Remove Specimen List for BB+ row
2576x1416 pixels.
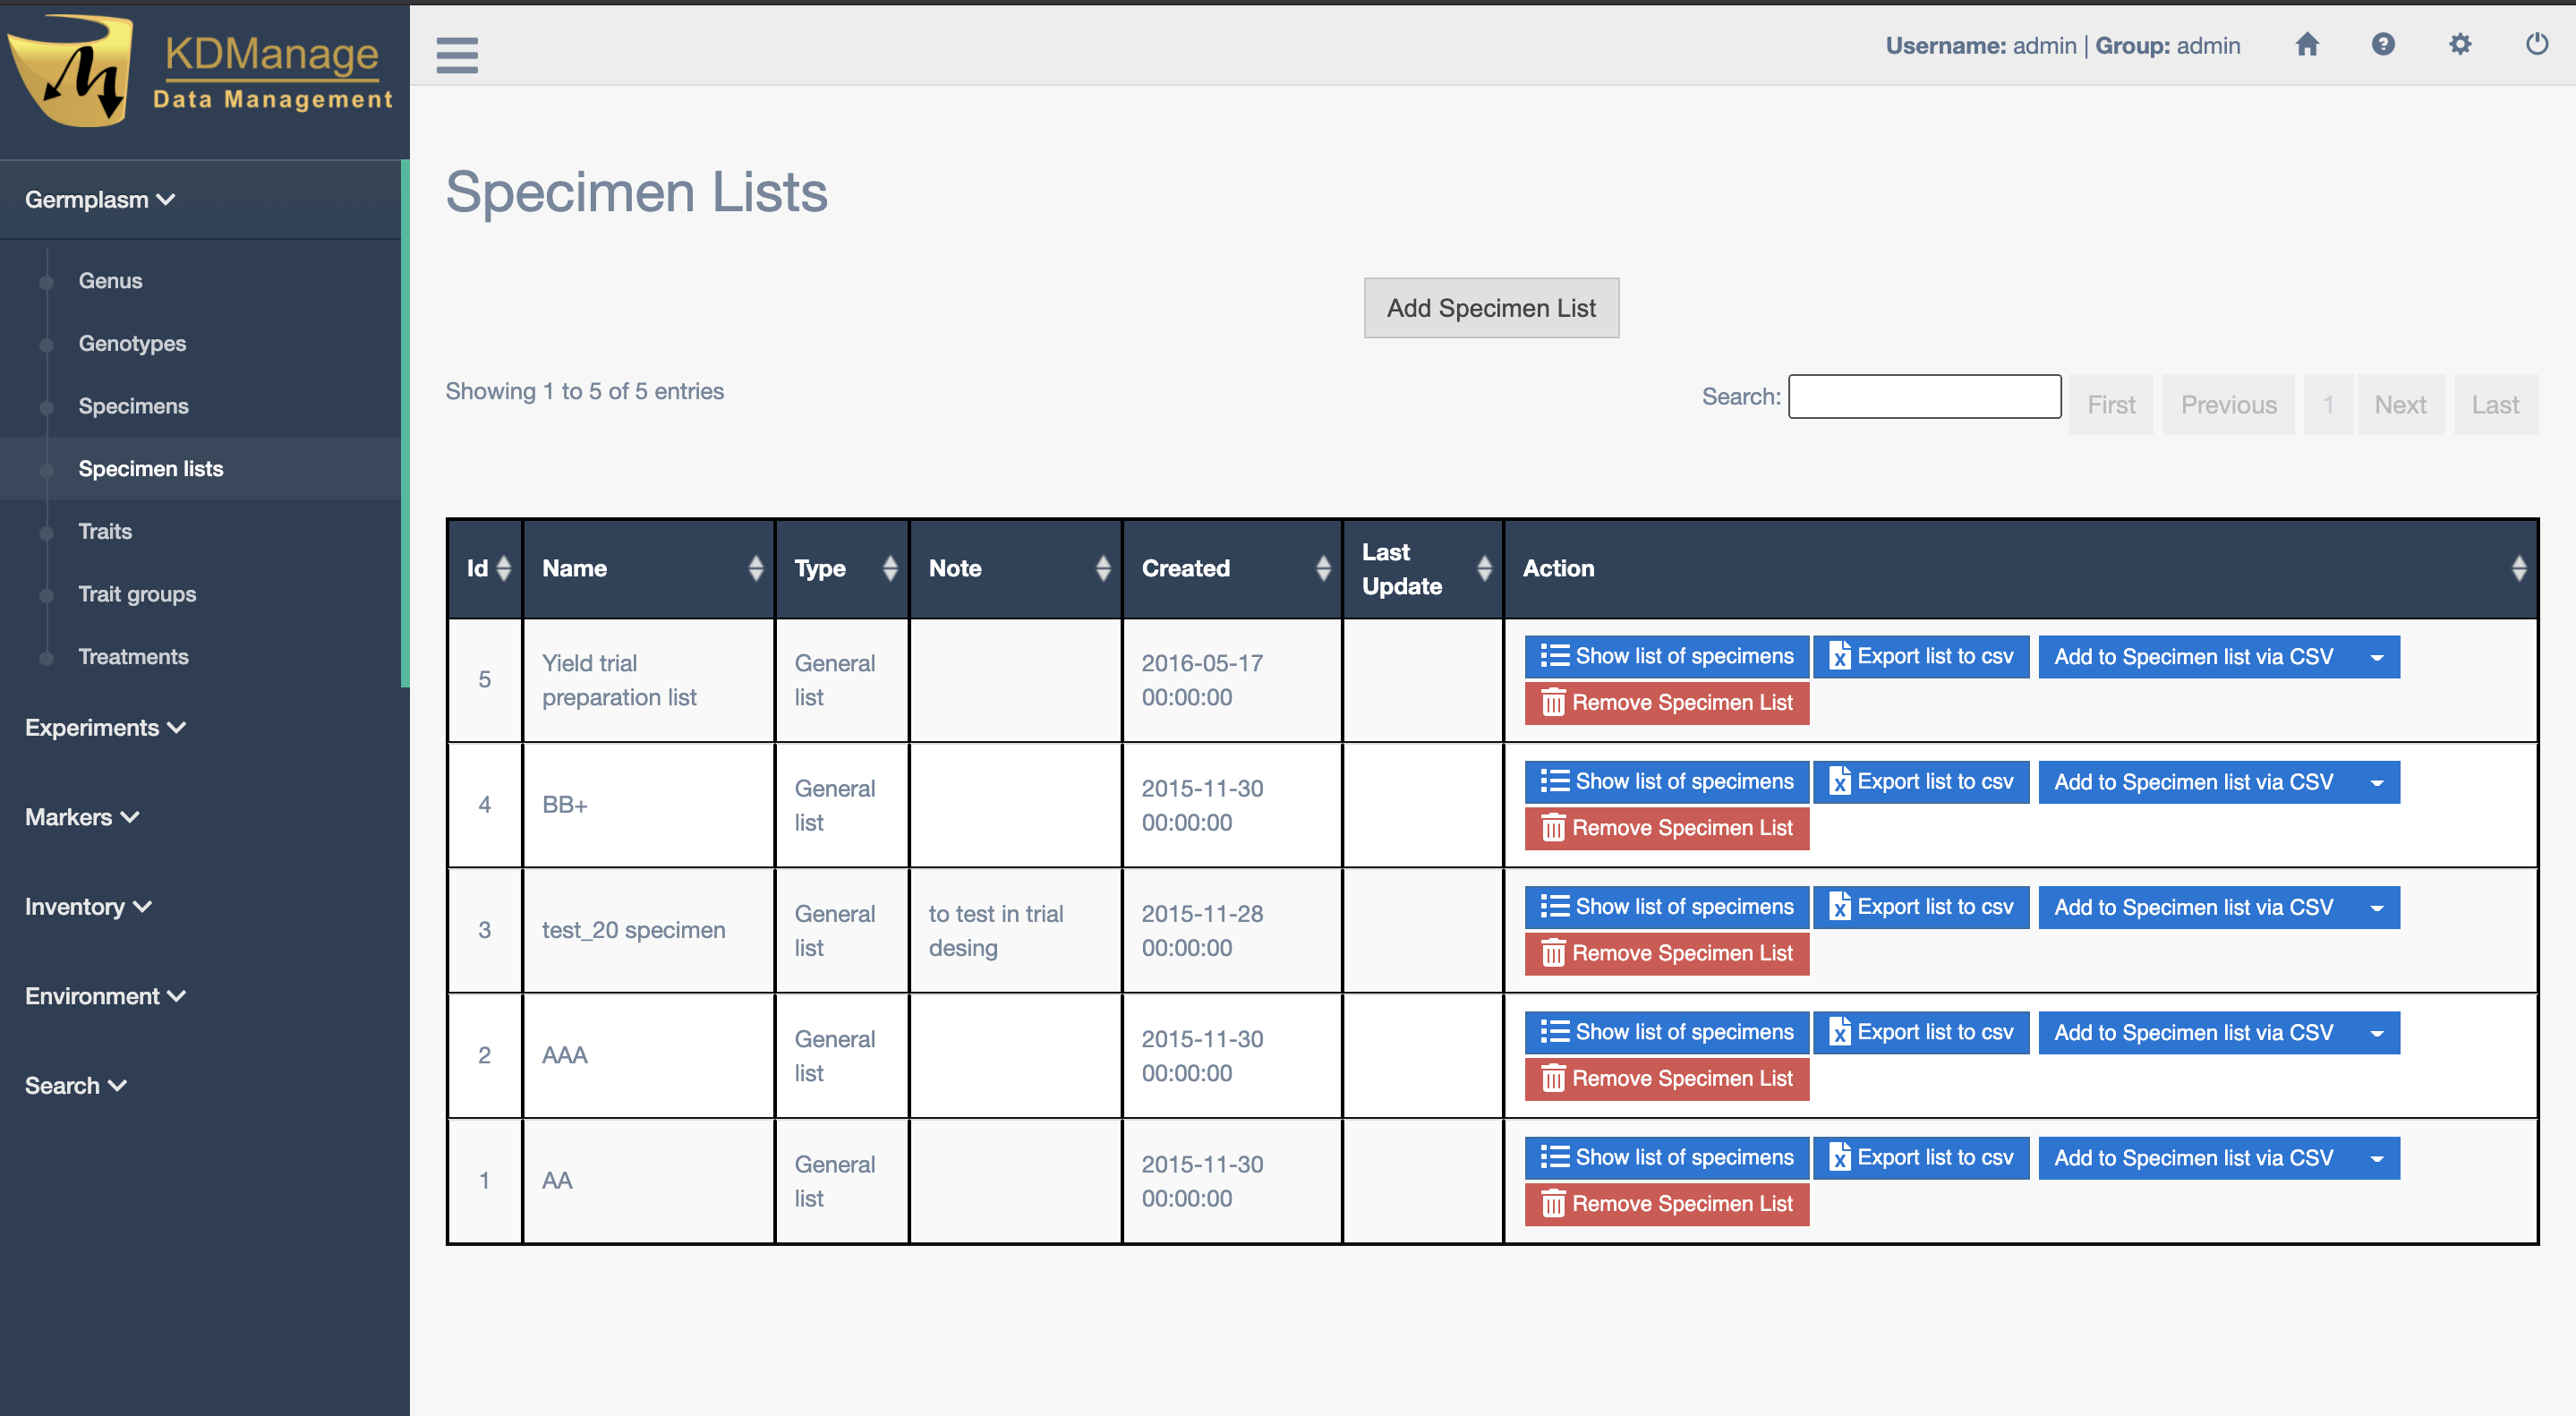click(x=1666, y=828)
